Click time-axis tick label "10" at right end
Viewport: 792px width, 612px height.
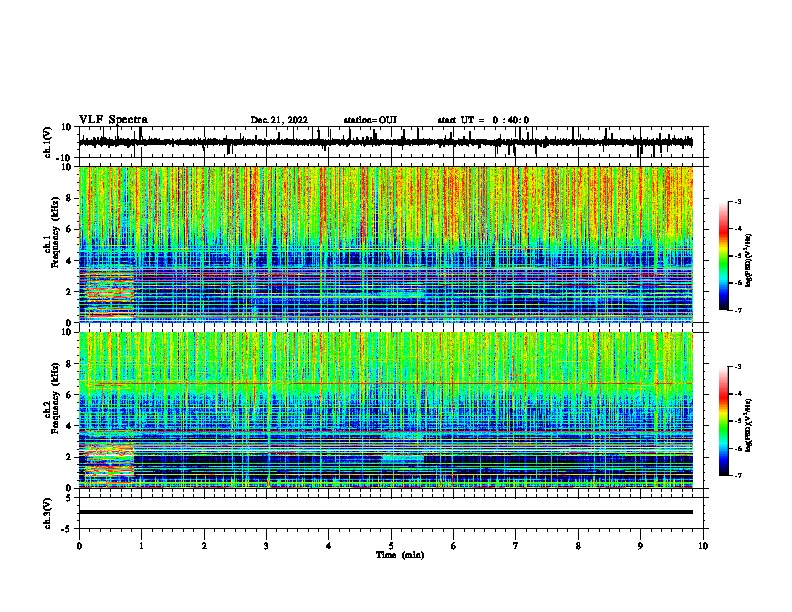(x=703, y=546)
